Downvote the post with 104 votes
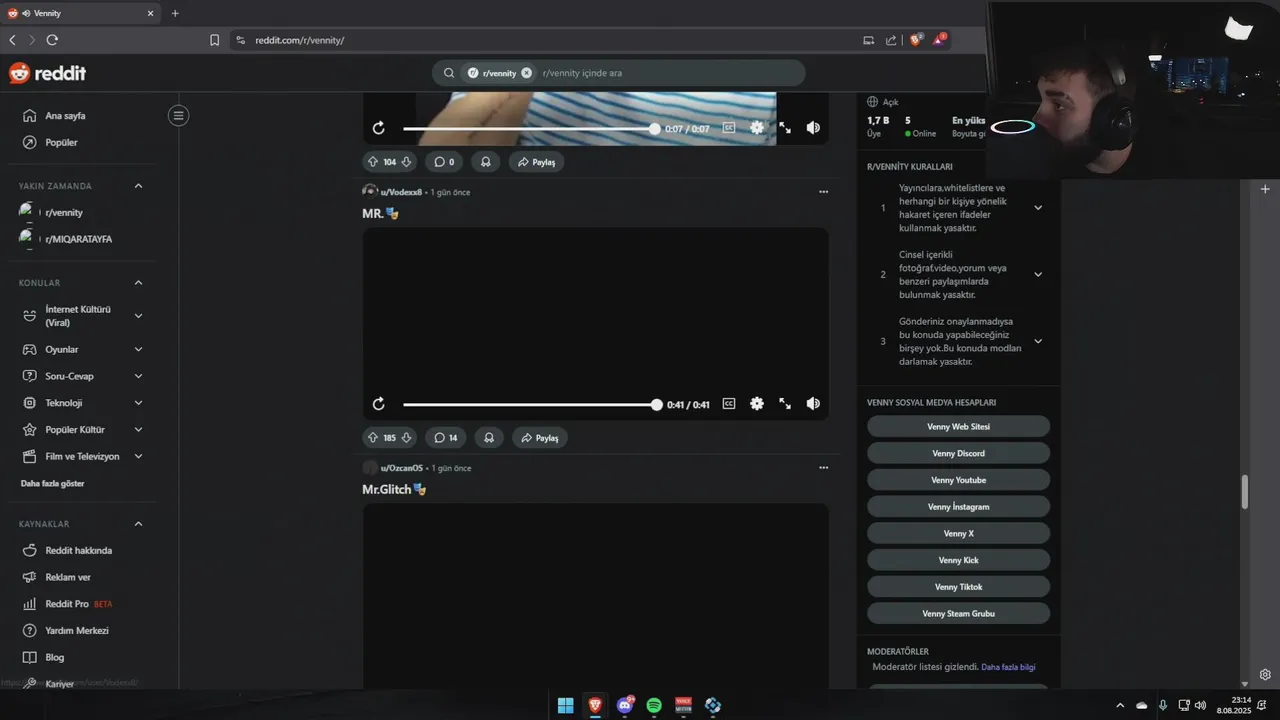Image resolution: width=1280 pixels, height=720 pixels. (406, 162)
